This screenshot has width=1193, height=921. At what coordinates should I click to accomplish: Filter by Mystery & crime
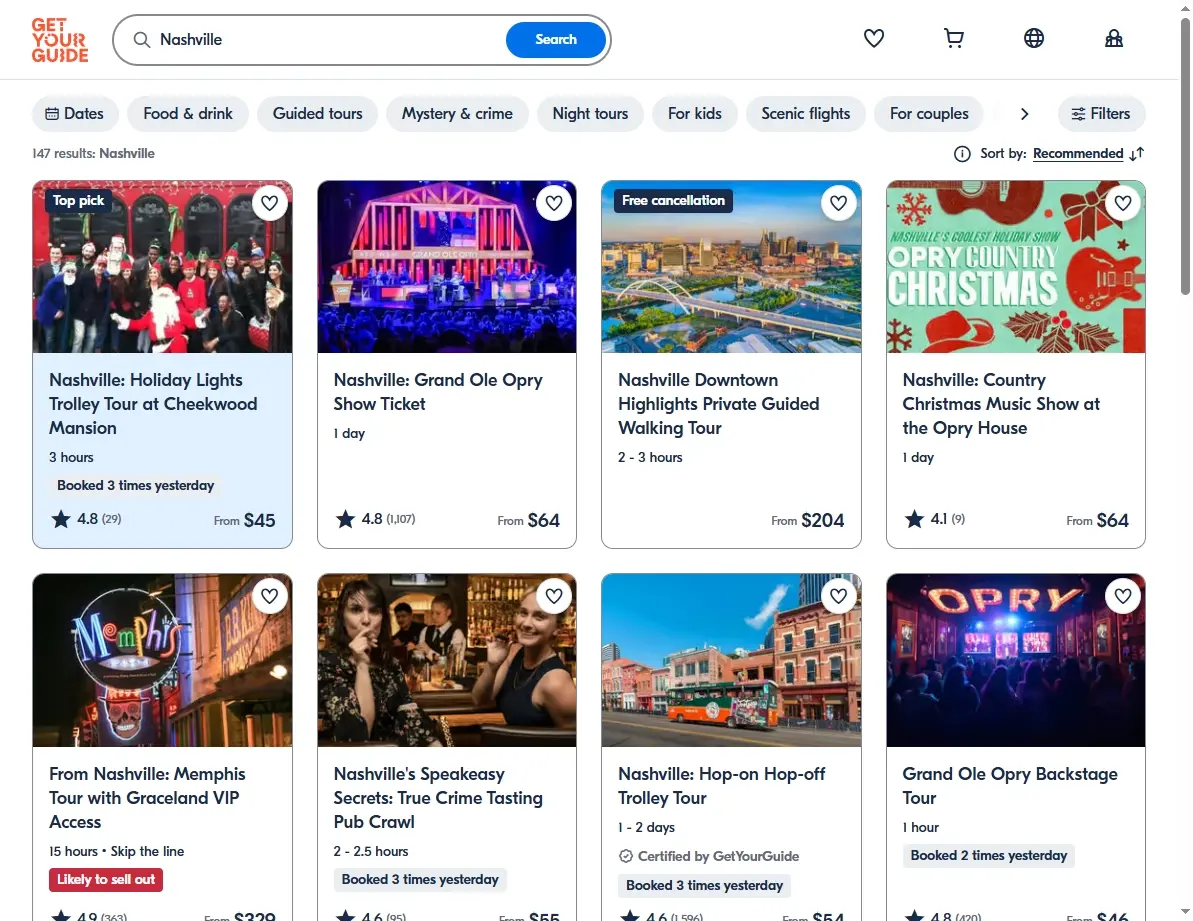(x=457, y=114)
